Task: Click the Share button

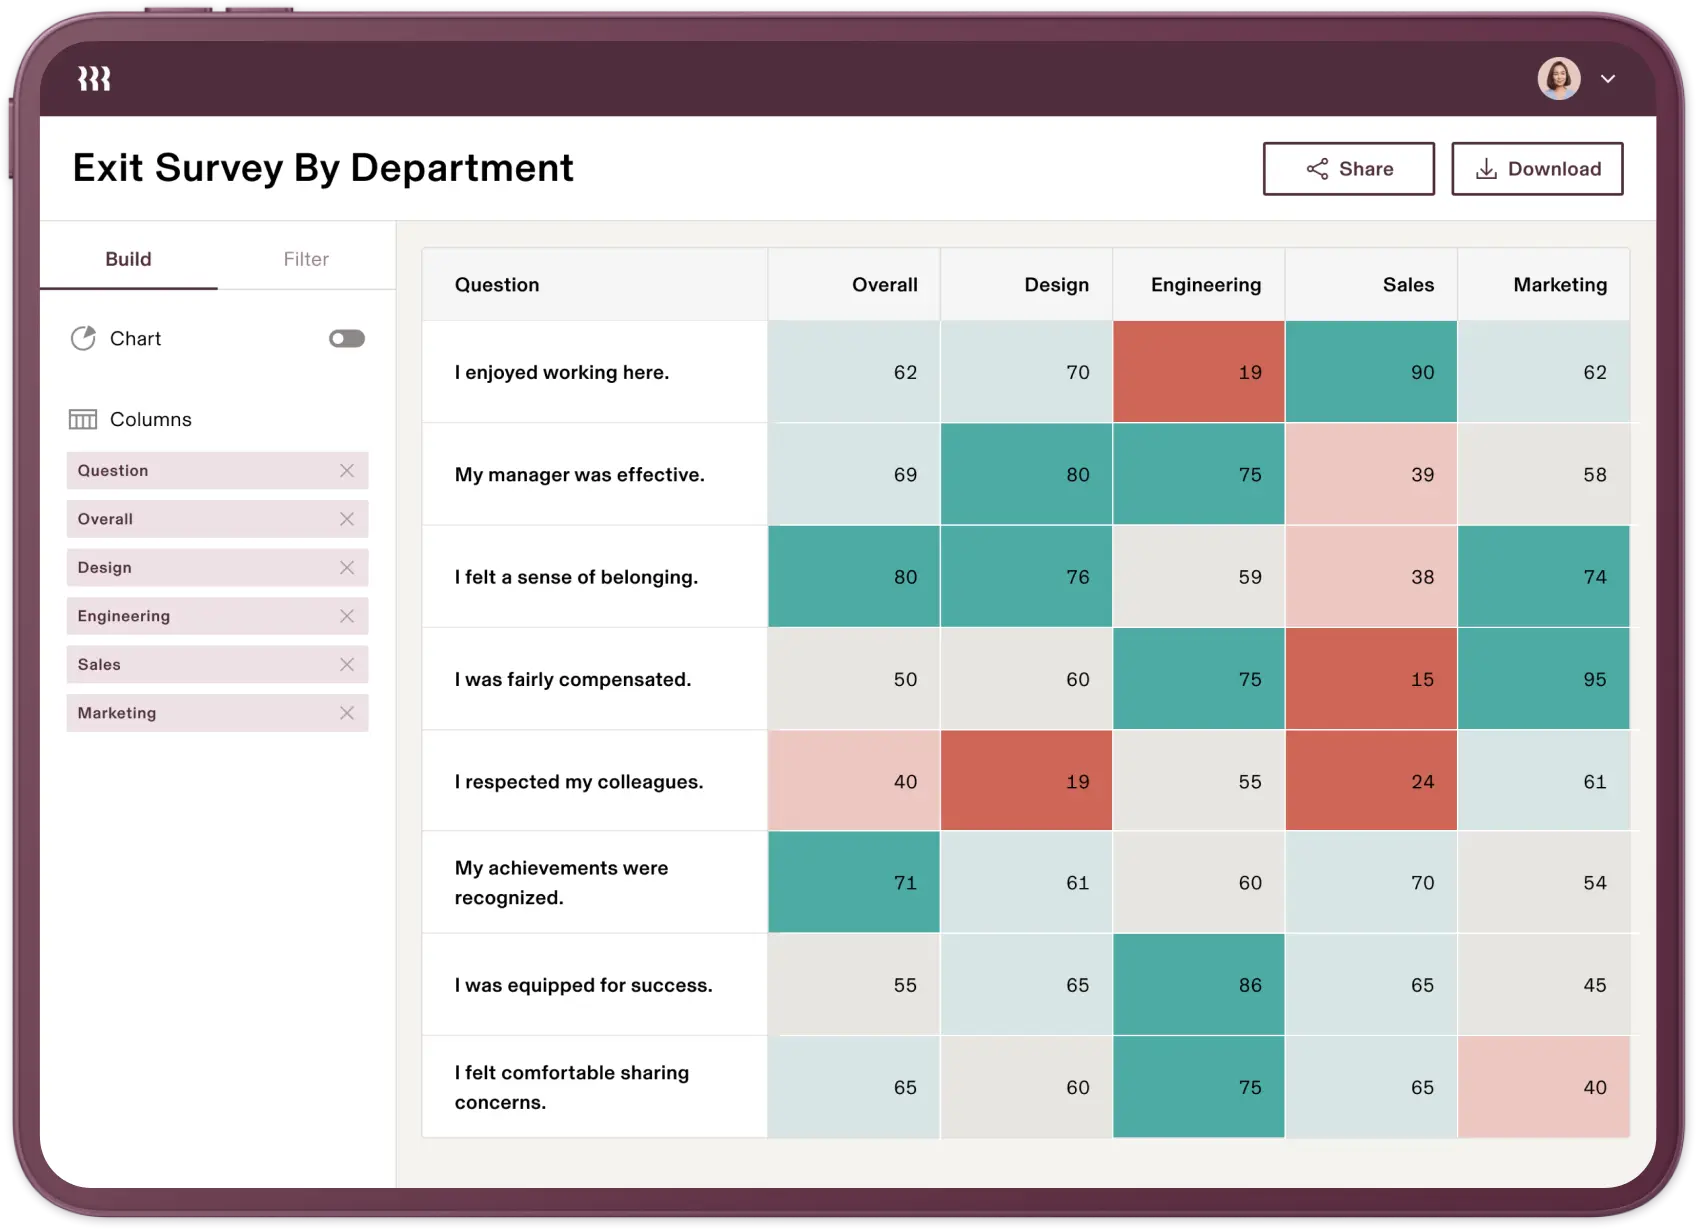Action: (x=1349, y=168)
